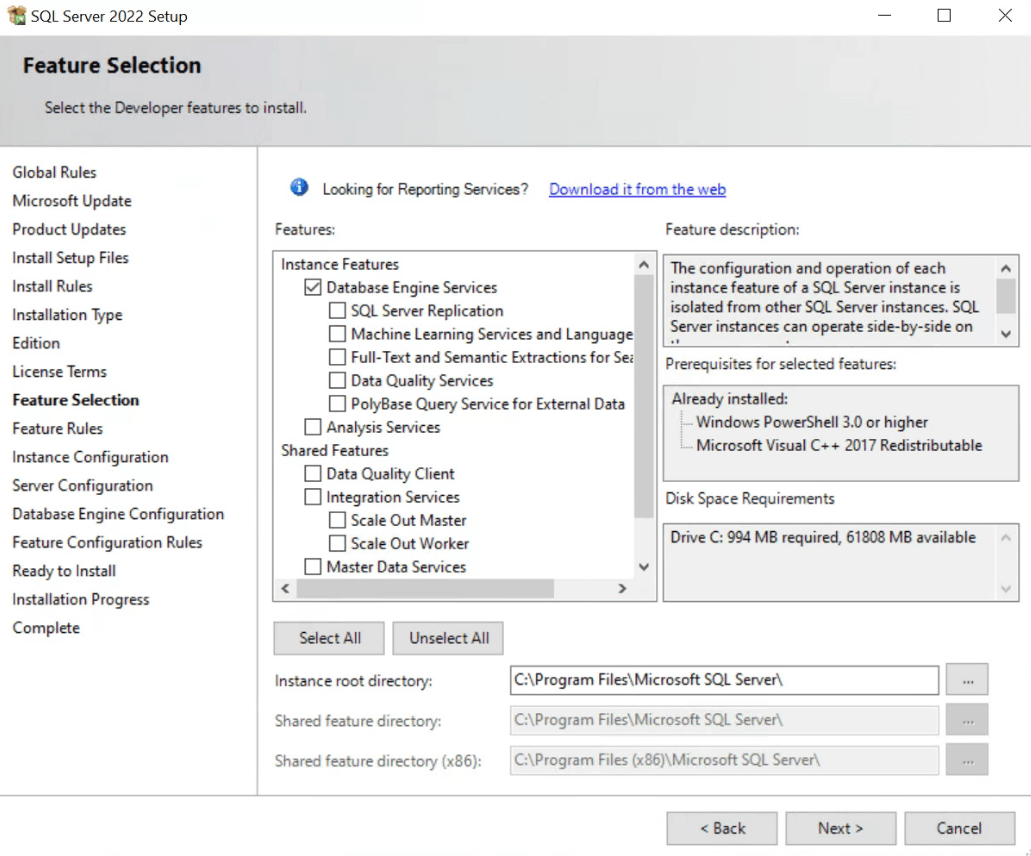Viewport: 1031px width, 856px height.
Task: Click the SQL Server Setup title bar icon
Action: point(16,15)
